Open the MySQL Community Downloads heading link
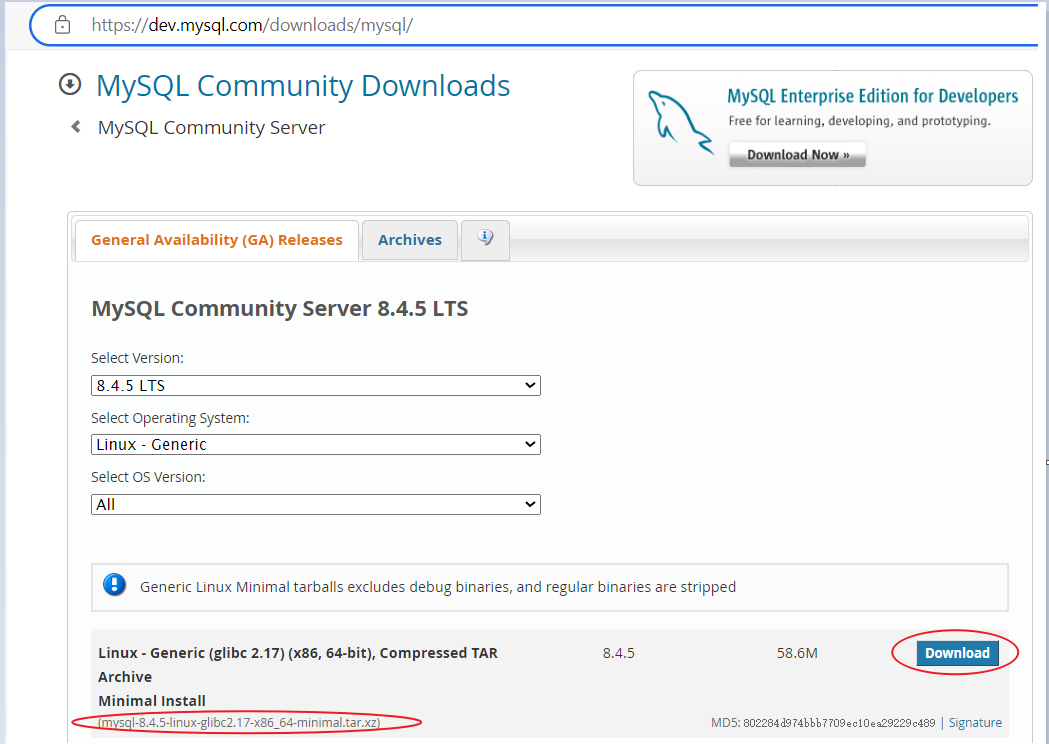 point(303,86)
